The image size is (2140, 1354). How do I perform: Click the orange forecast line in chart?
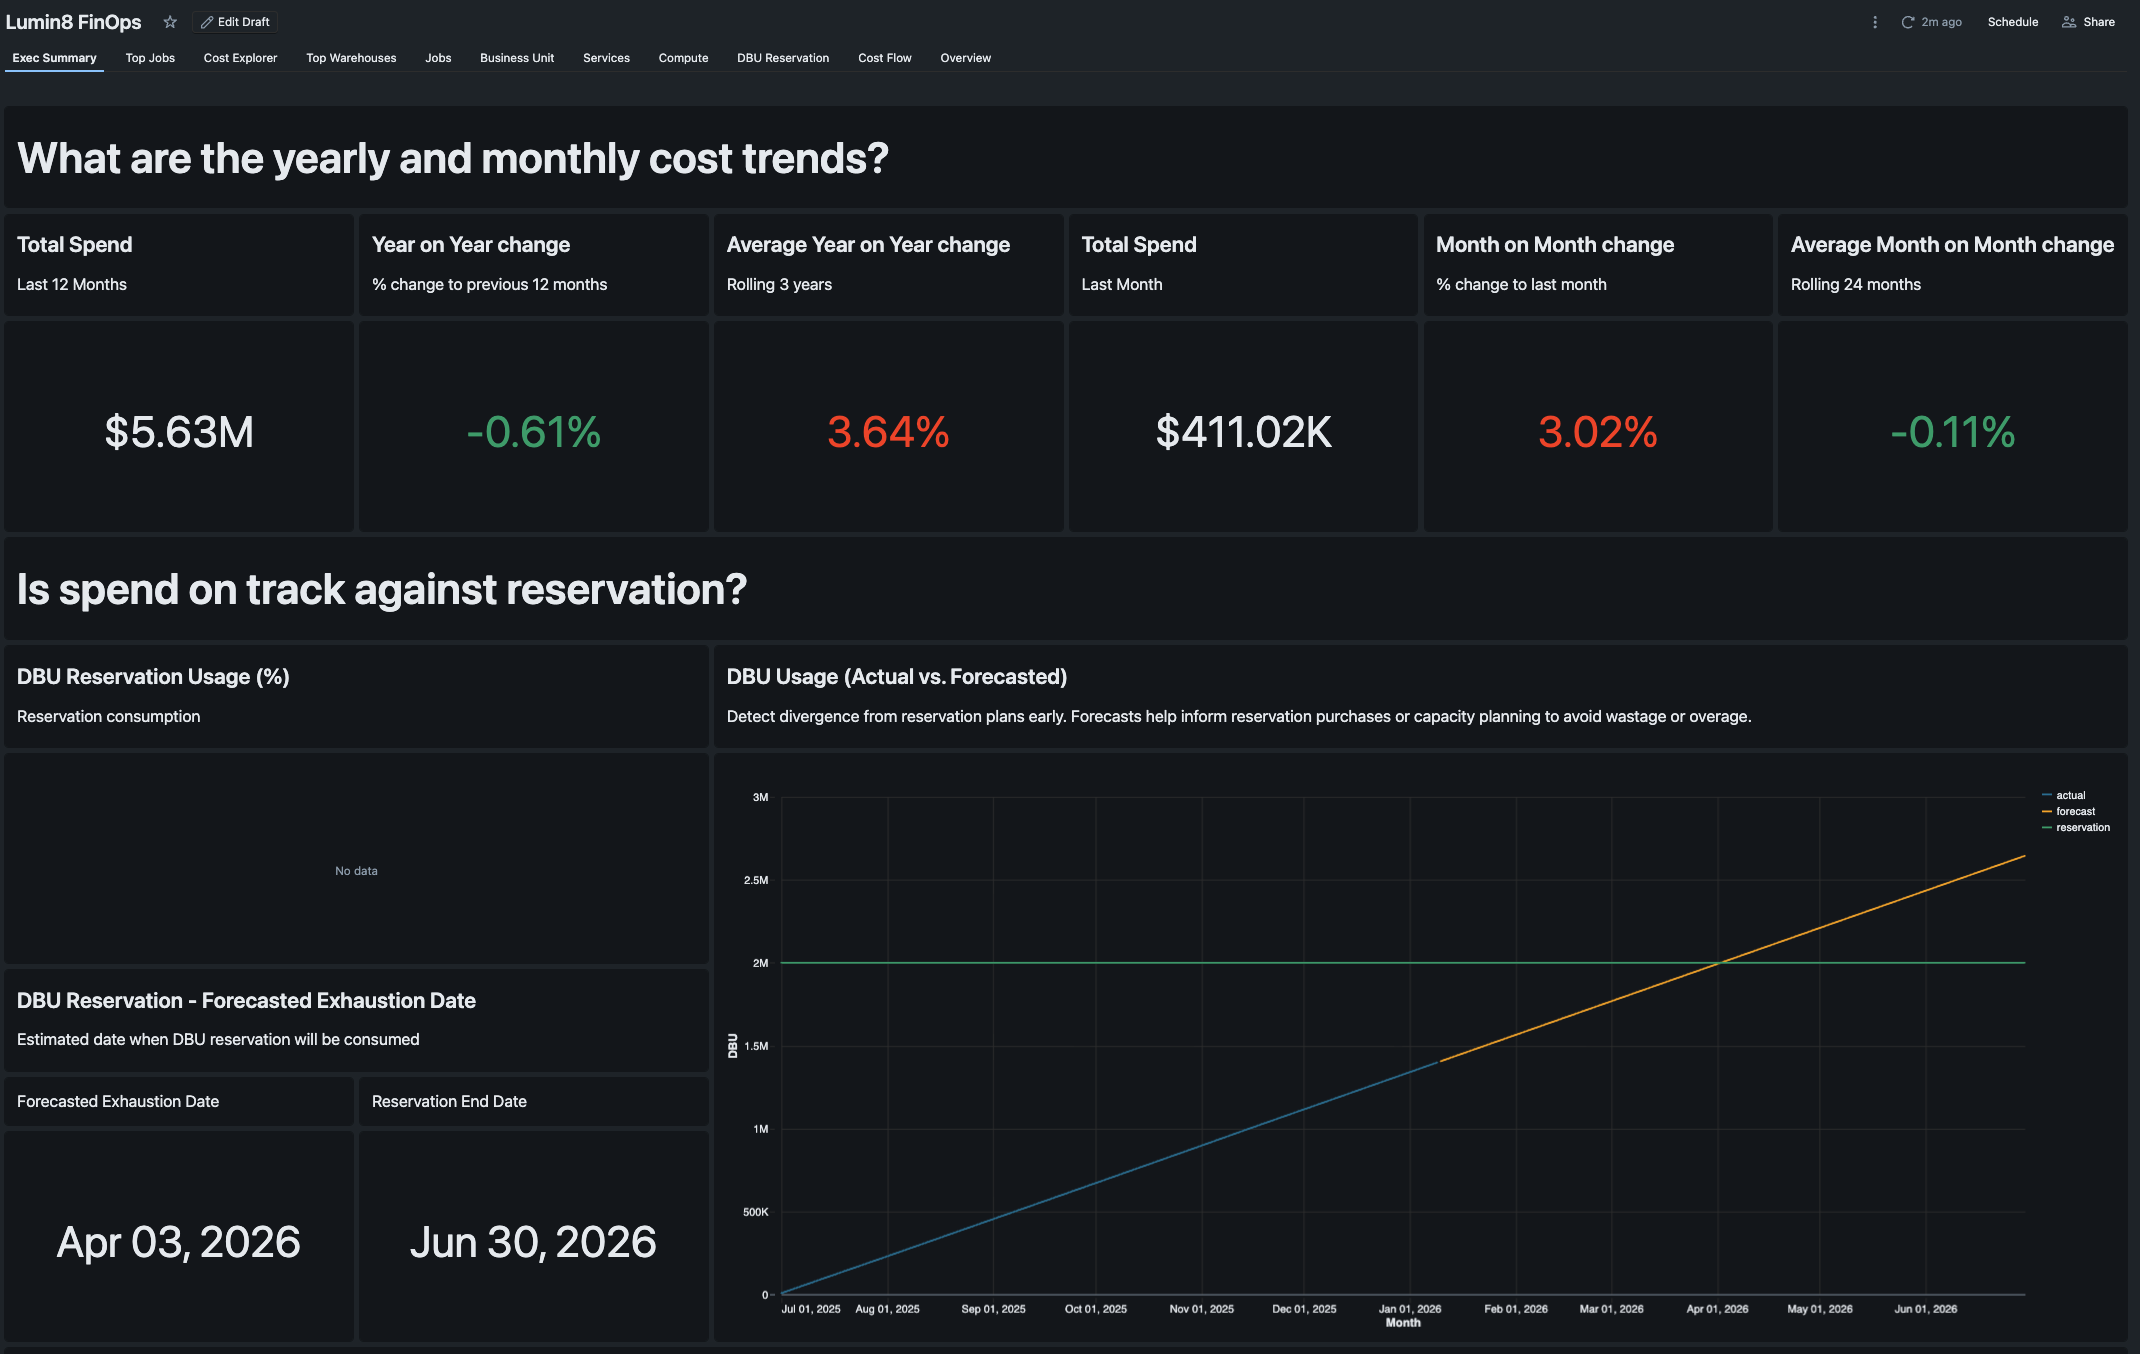point(1850,917)
